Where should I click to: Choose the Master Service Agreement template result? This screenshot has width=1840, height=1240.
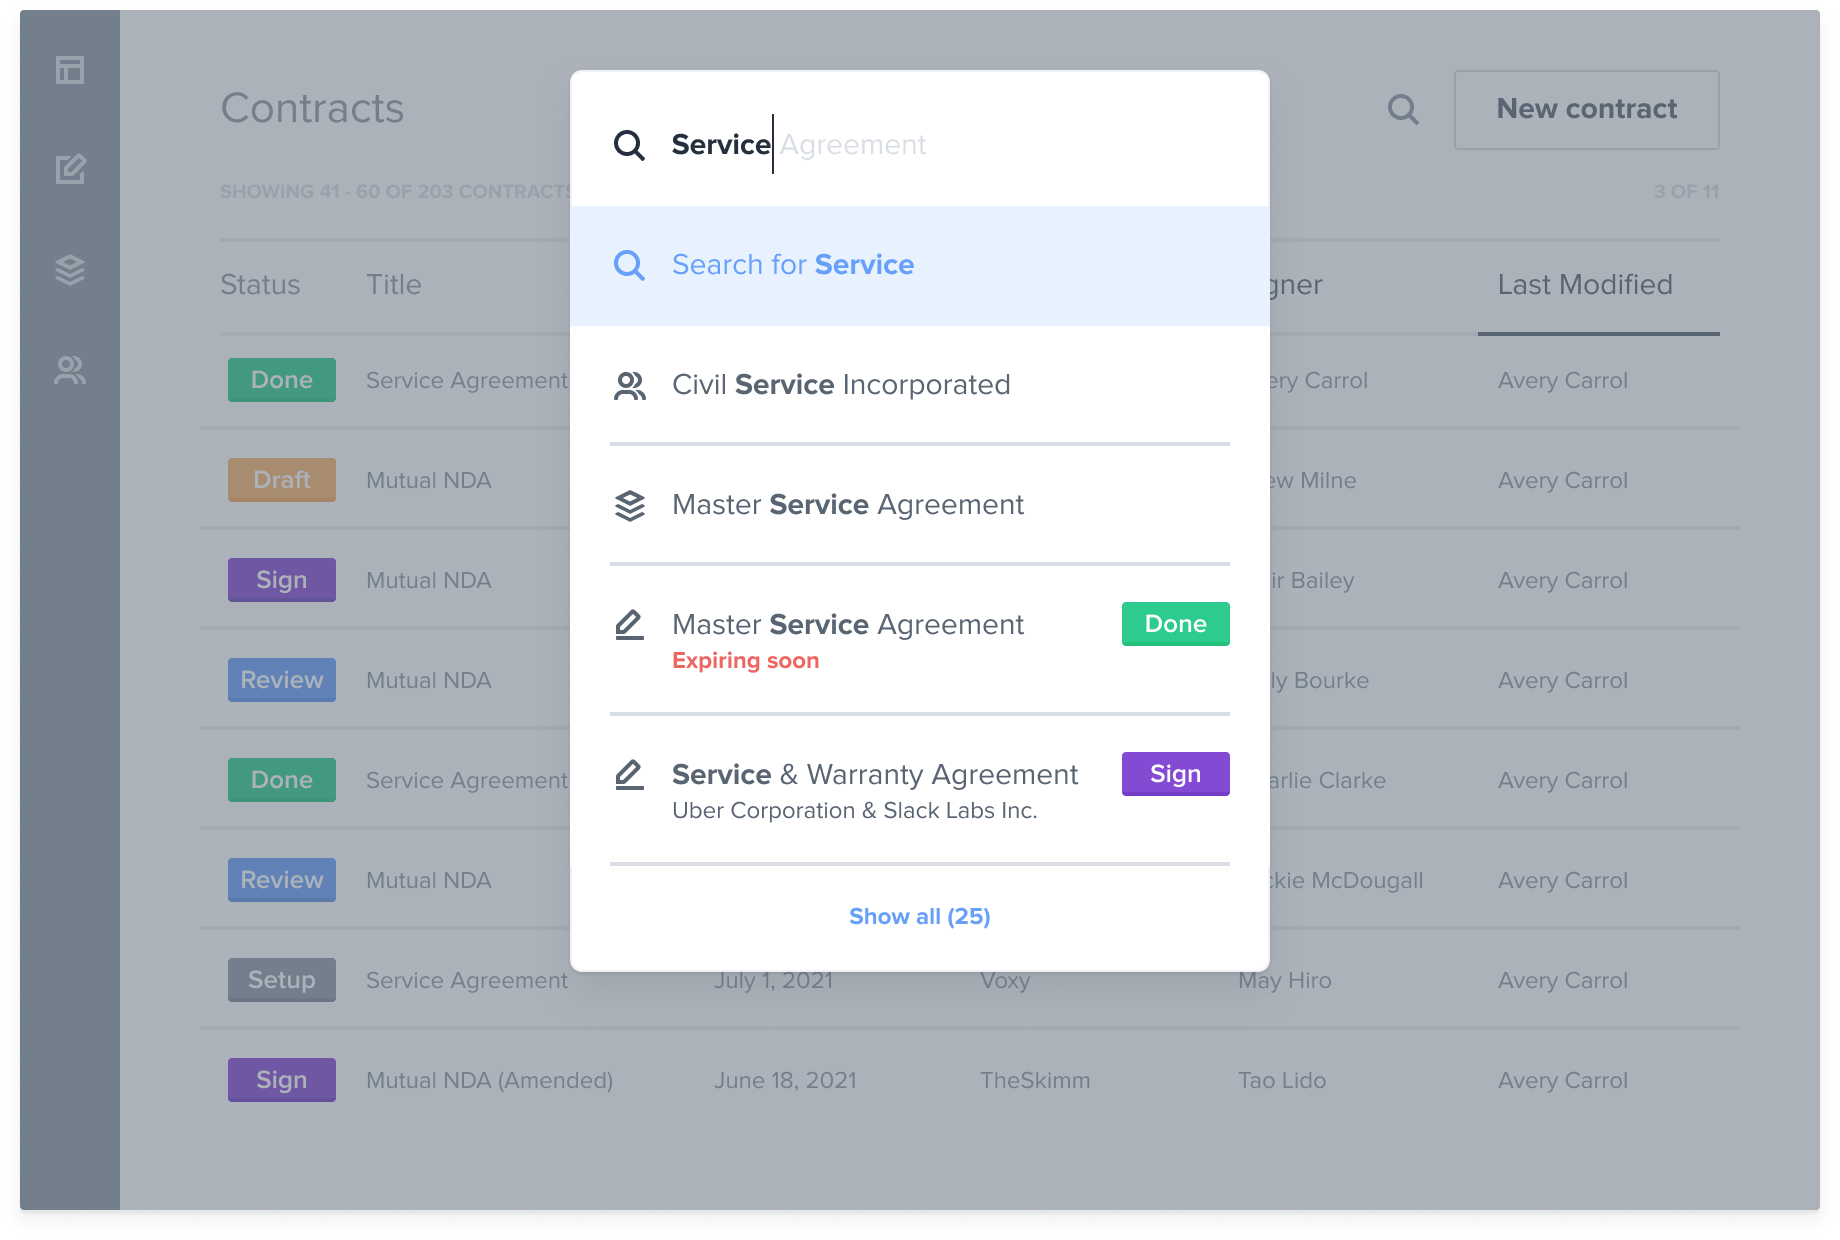tap(920, 505)
